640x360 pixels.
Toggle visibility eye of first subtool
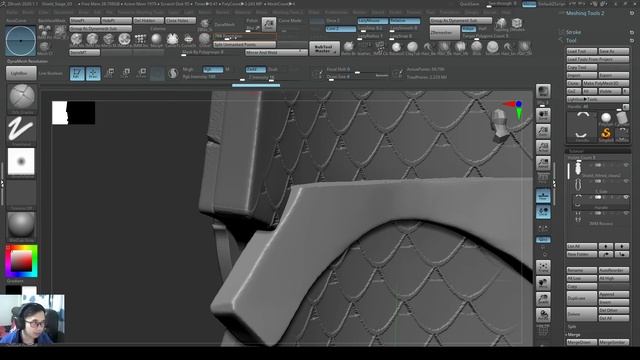click(x=626, y=165)
